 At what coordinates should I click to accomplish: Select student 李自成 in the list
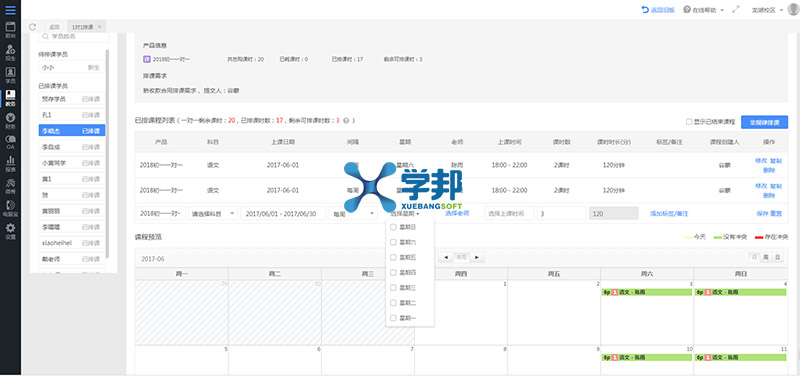(x=71, y=146)
